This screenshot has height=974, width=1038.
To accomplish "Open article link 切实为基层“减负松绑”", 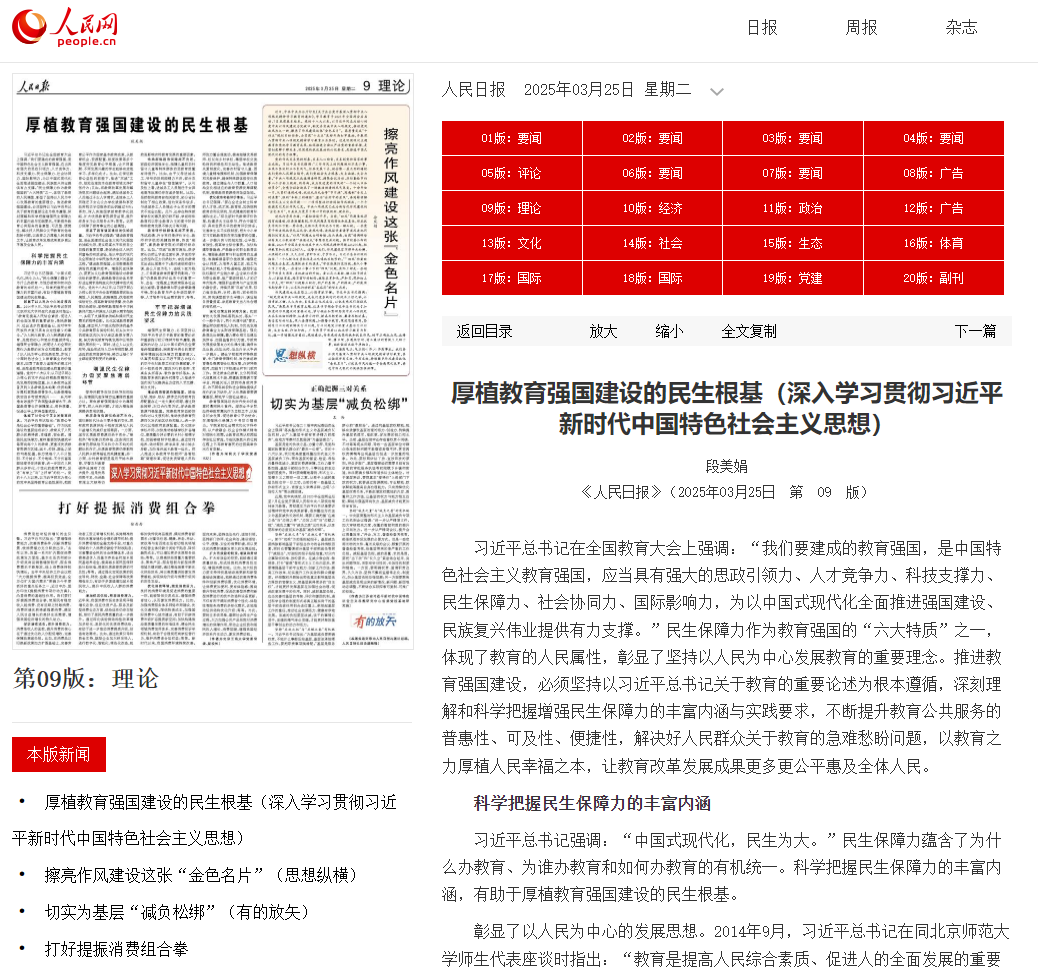I will click(177, 912).
